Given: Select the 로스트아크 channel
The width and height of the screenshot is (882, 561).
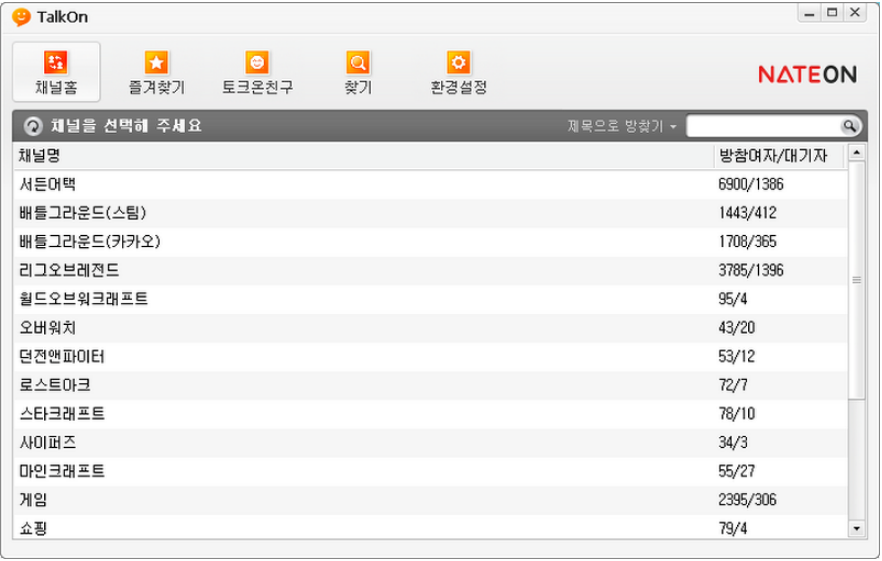Looking at the screenshot, I should click(430, 385).
